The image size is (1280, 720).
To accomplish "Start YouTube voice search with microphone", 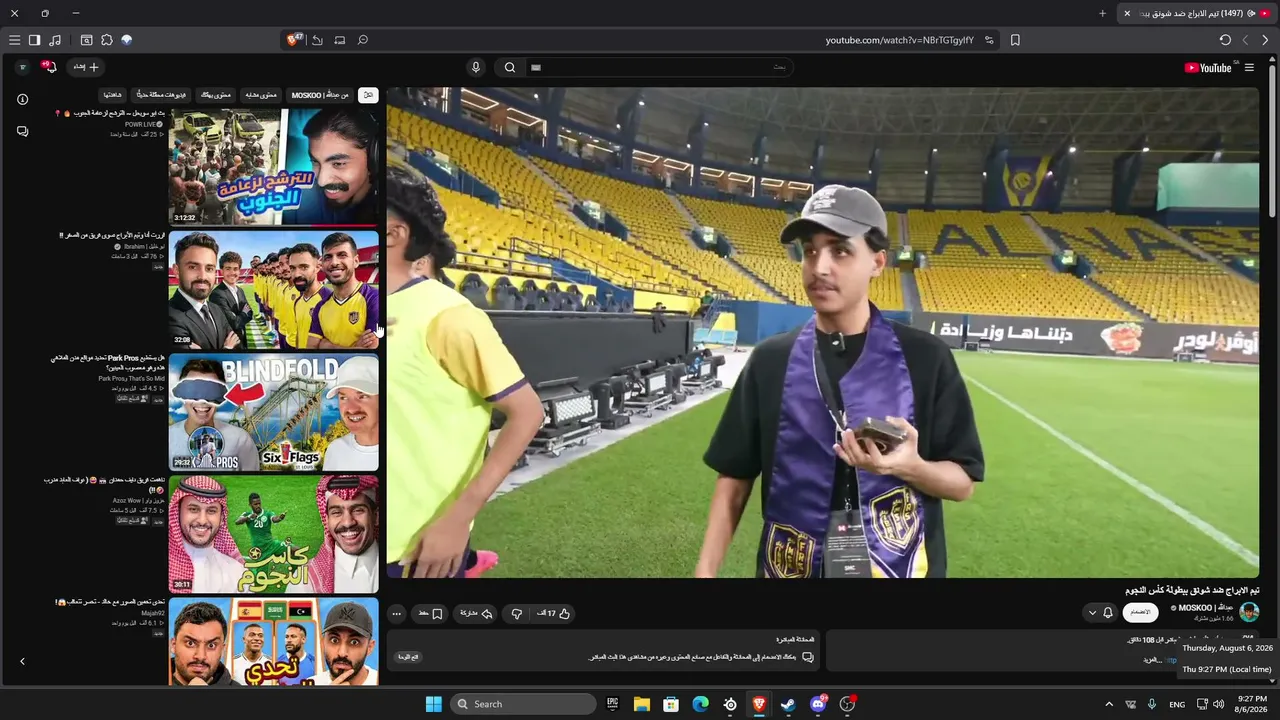I will click(476, 67).
